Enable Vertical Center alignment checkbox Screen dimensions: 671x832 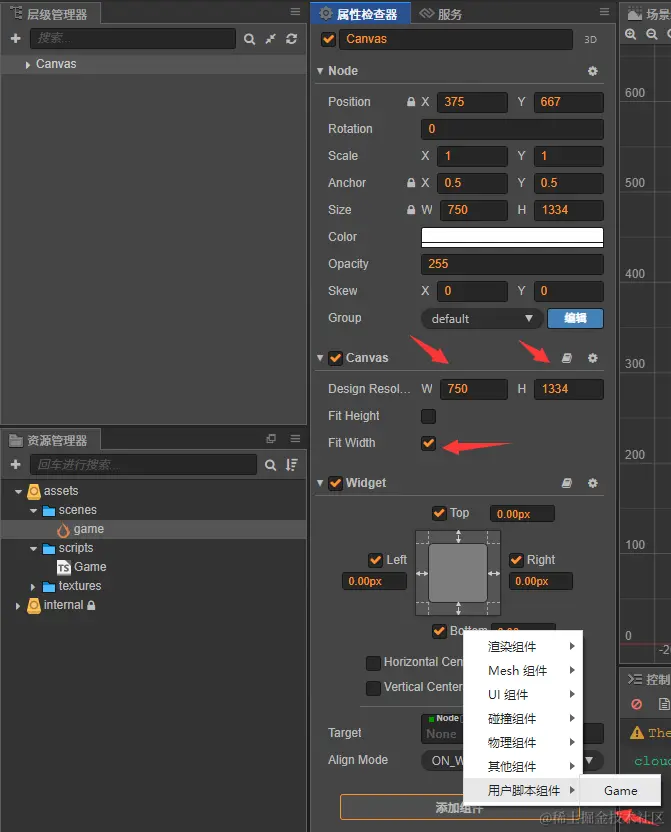373,688
